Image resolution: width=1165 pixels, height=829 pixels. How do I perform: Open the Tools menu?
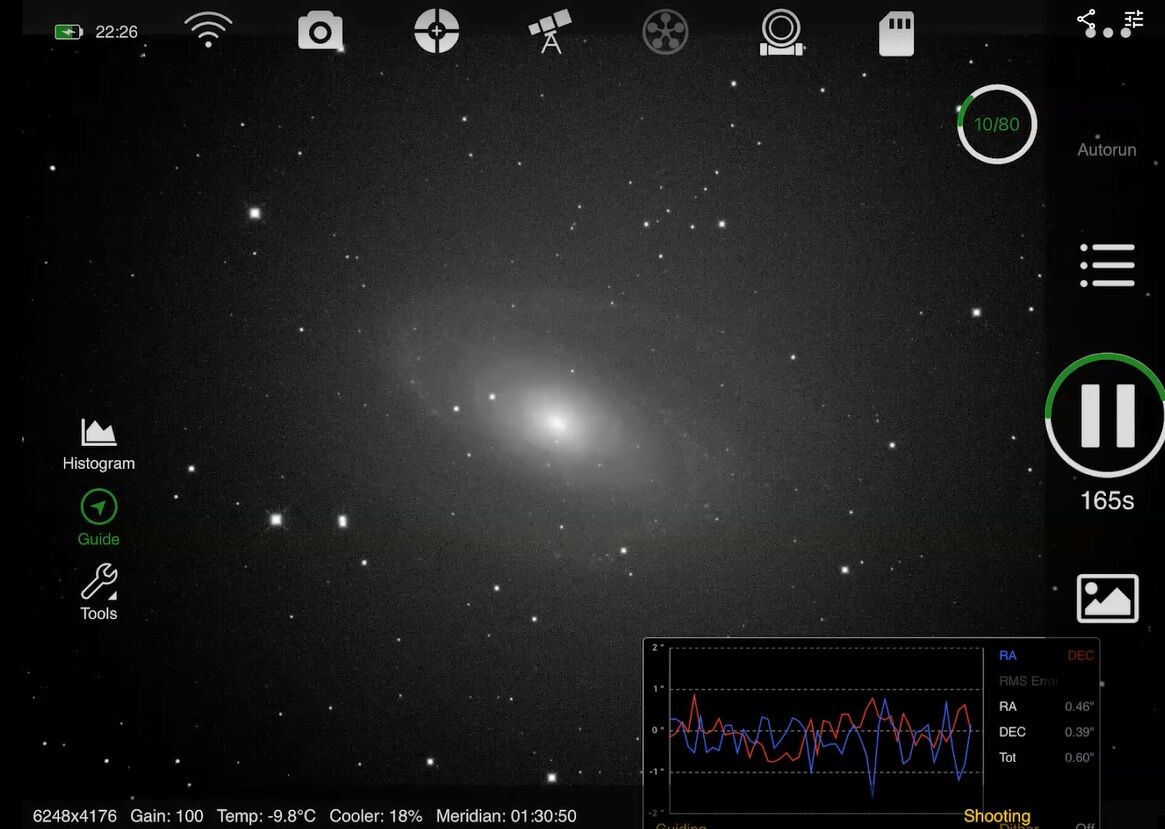click(x=99, y=593)
